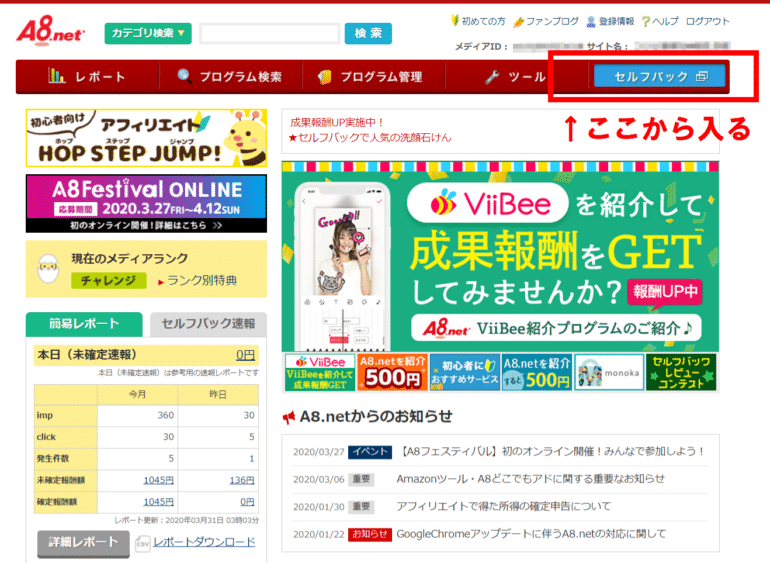The image size is (770, 563).
Task: Click the person icon beside 登録情報
Action: coord(591,22)
